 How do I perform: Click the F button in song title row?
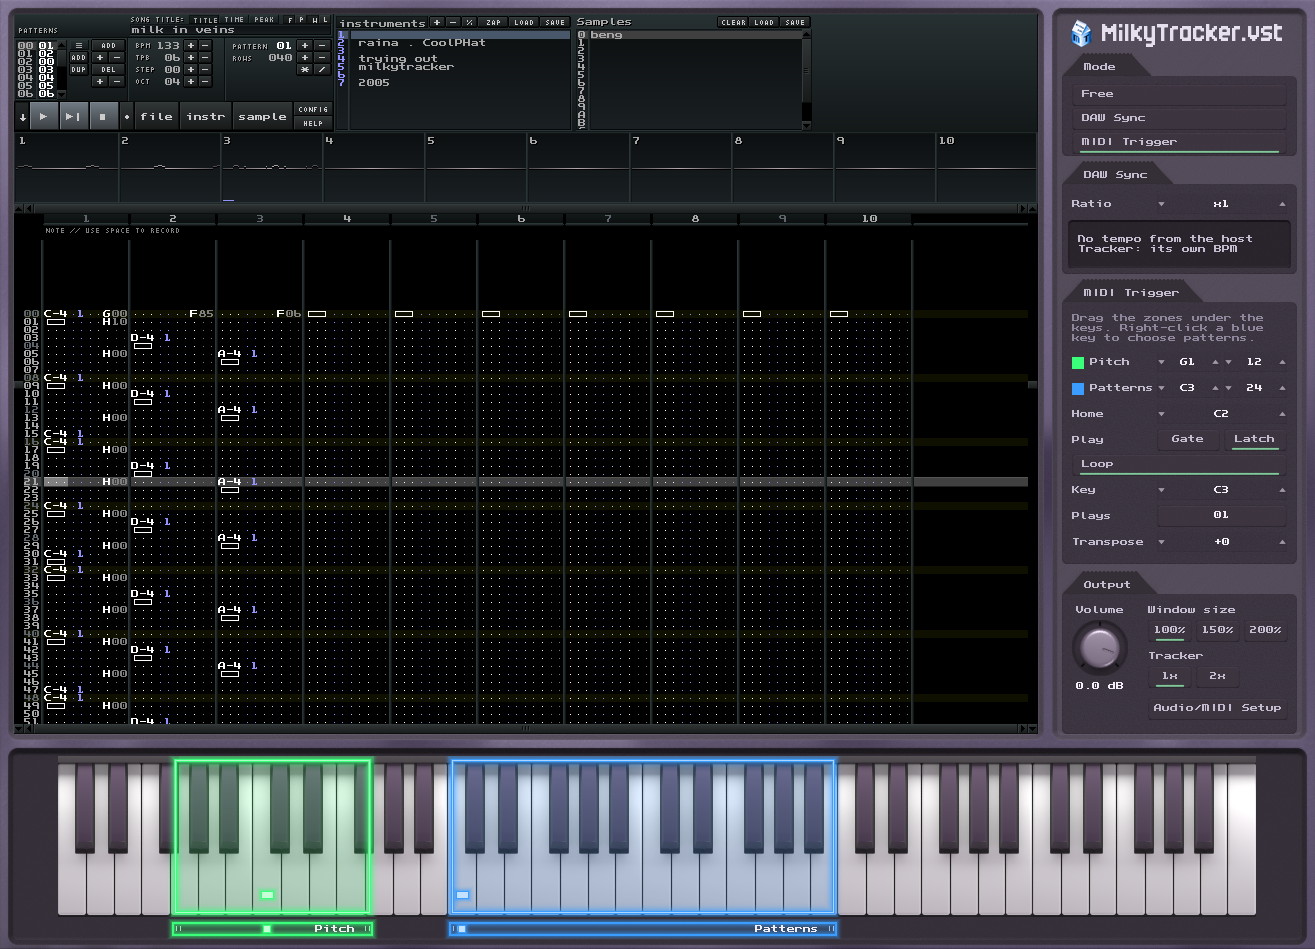tap(290, 20)
